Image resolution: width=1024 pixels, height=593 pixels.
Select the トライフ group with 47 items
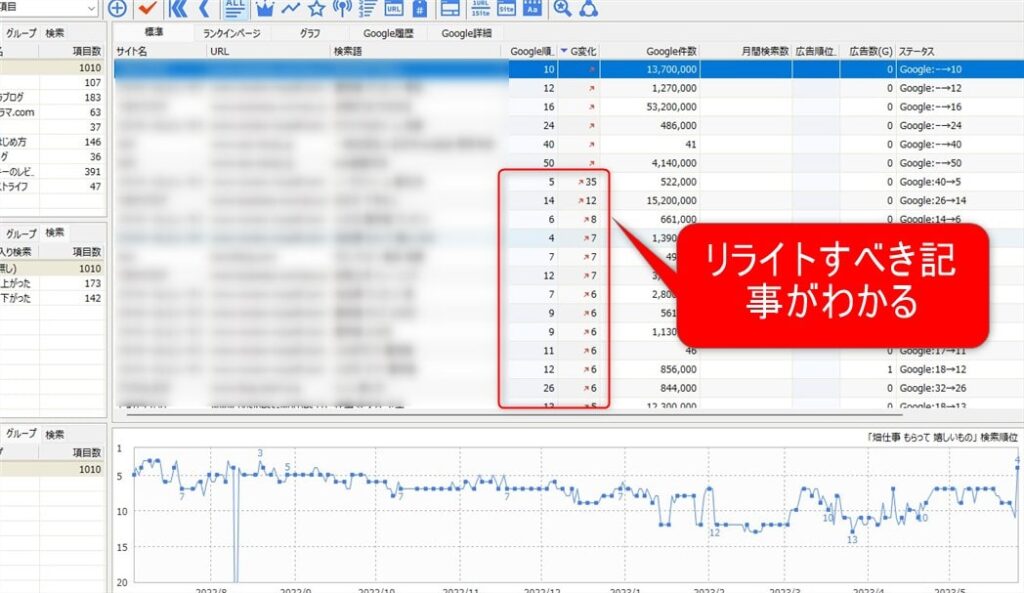[52, 186]
